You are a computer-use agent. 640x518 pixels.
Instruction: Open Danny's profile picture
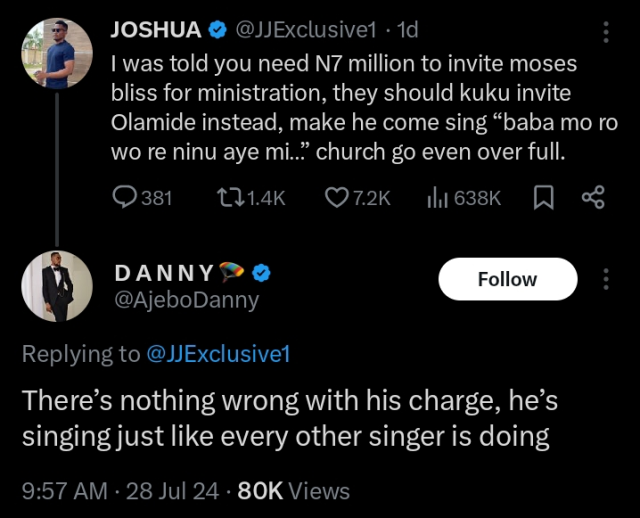coord(57,286)
